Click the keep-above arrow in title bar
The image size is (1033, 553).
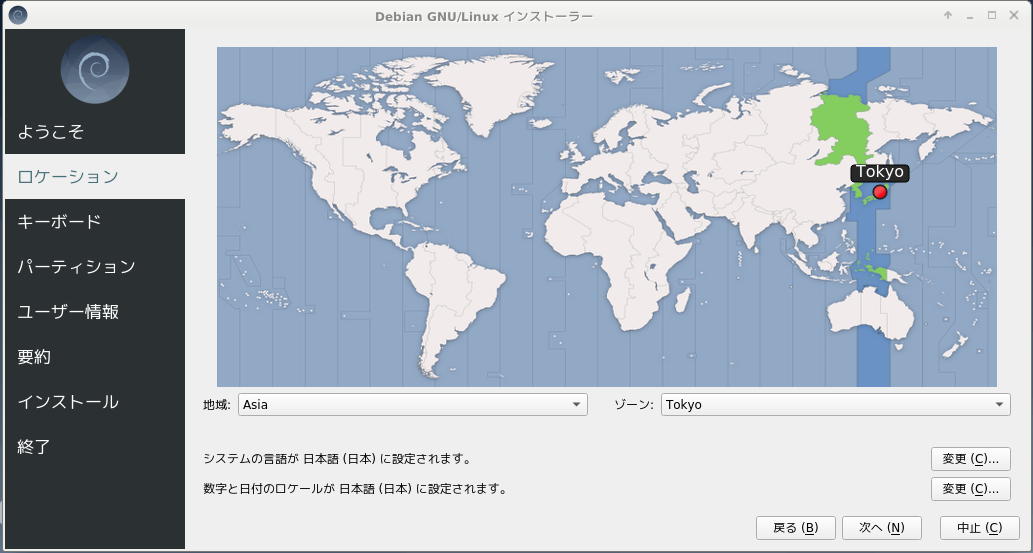click(x=948, y=16)
